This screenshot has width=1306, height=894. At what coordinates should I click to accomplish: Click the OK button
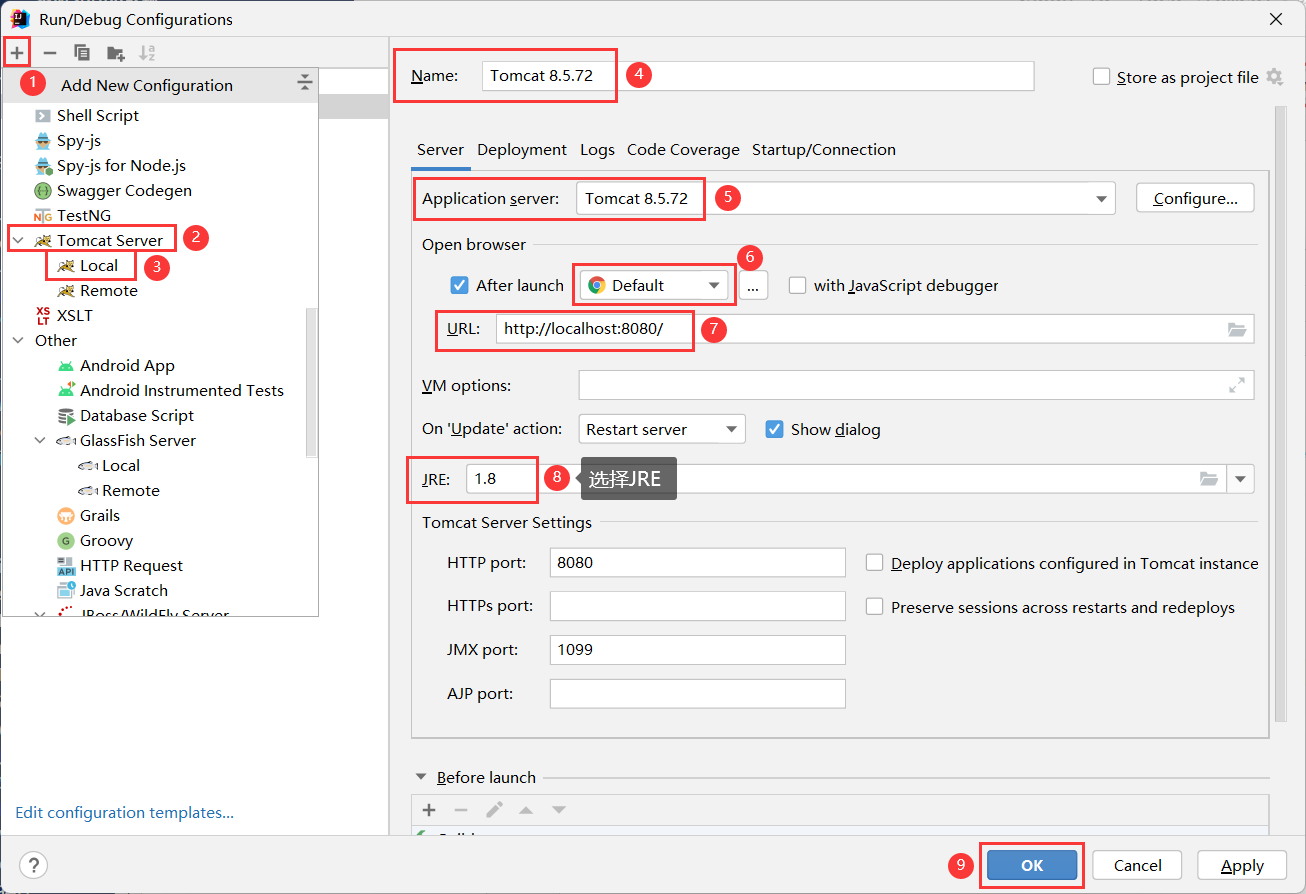pos(1032,865)
